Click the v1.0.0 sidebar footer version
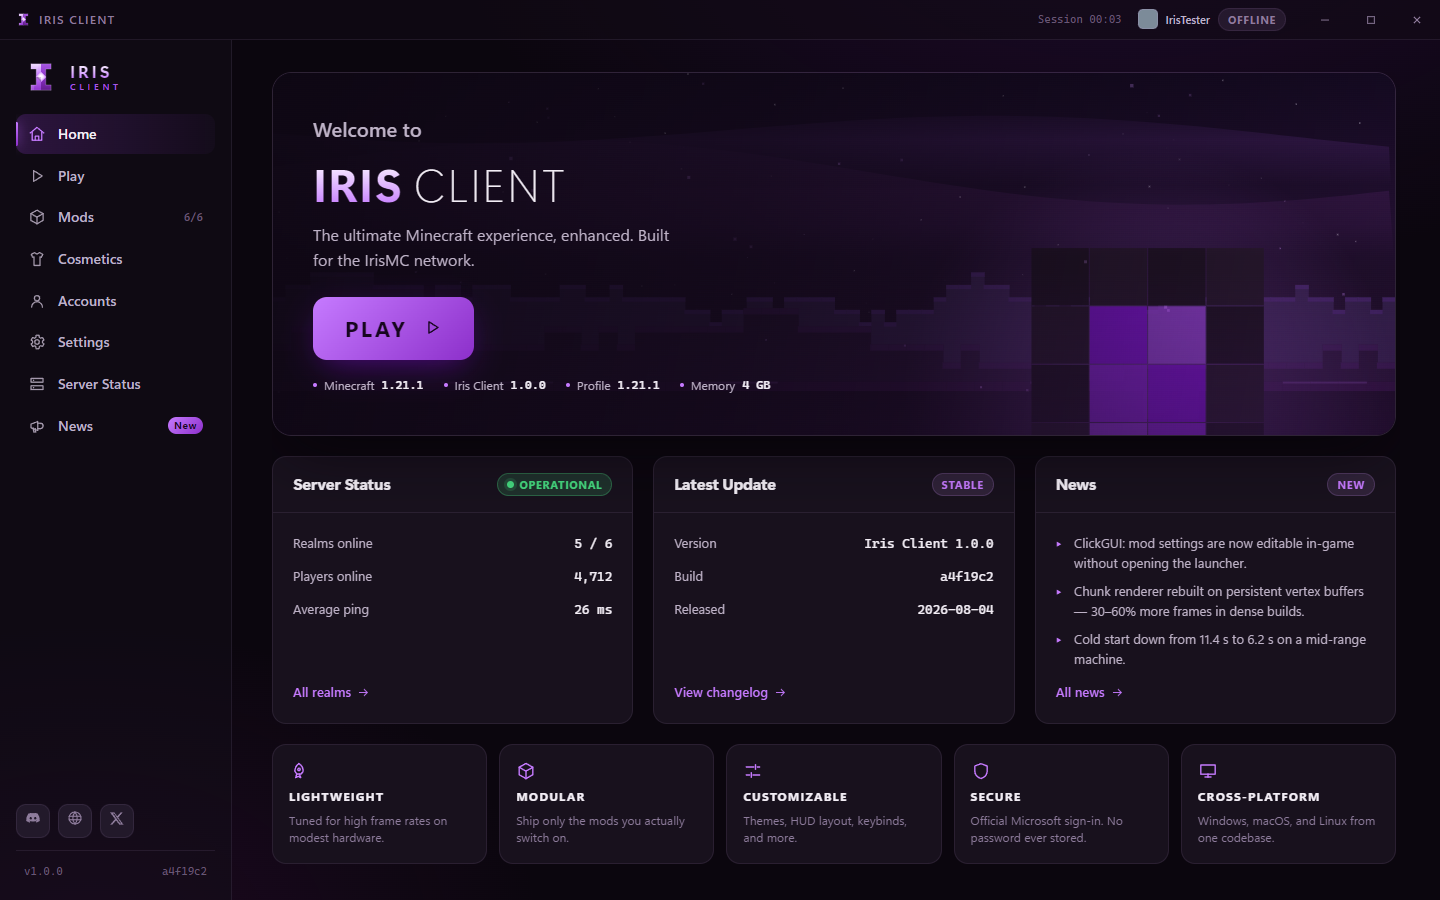1440x900 pixels. [x=43, y=871]
